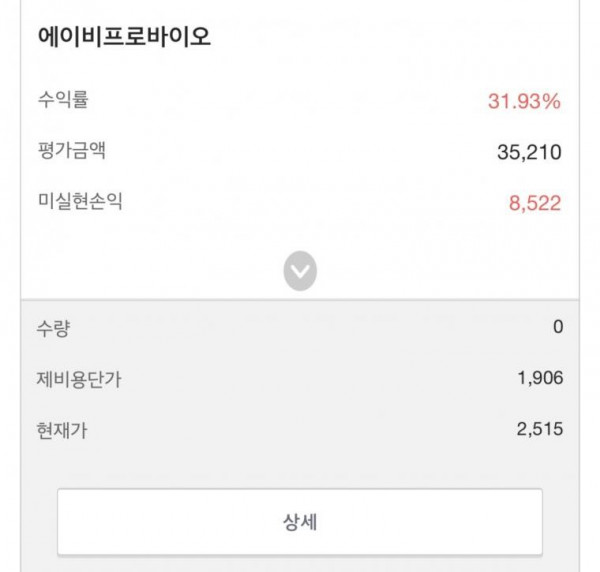Click the 제비용단가 label

[x=79, y=380]
